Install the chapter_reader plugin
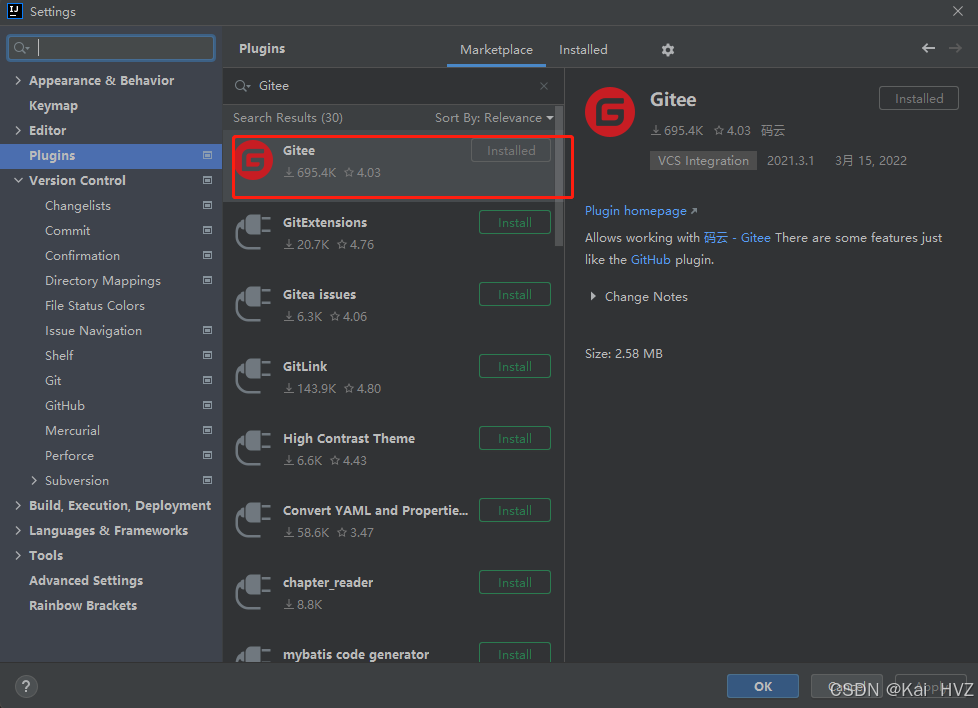The image size is (978, 708). click(515, 583)
